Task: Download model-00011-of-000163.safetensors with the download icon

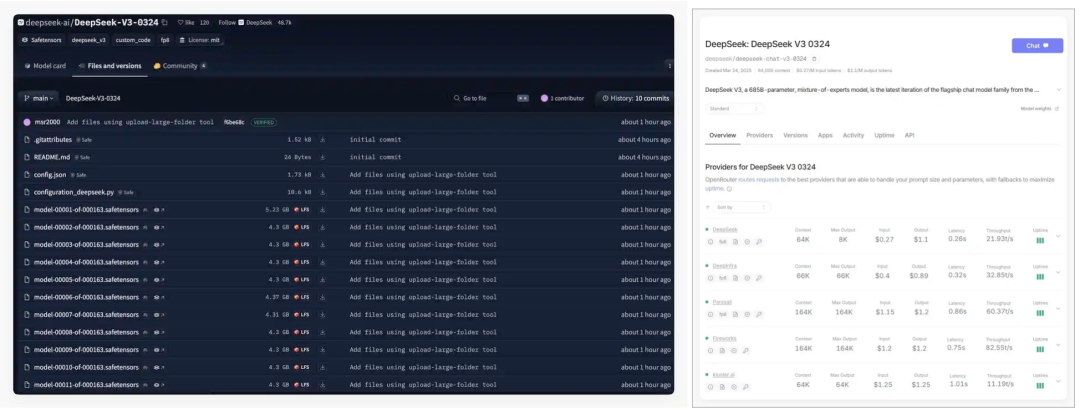Action: click(x=322, y=385)
